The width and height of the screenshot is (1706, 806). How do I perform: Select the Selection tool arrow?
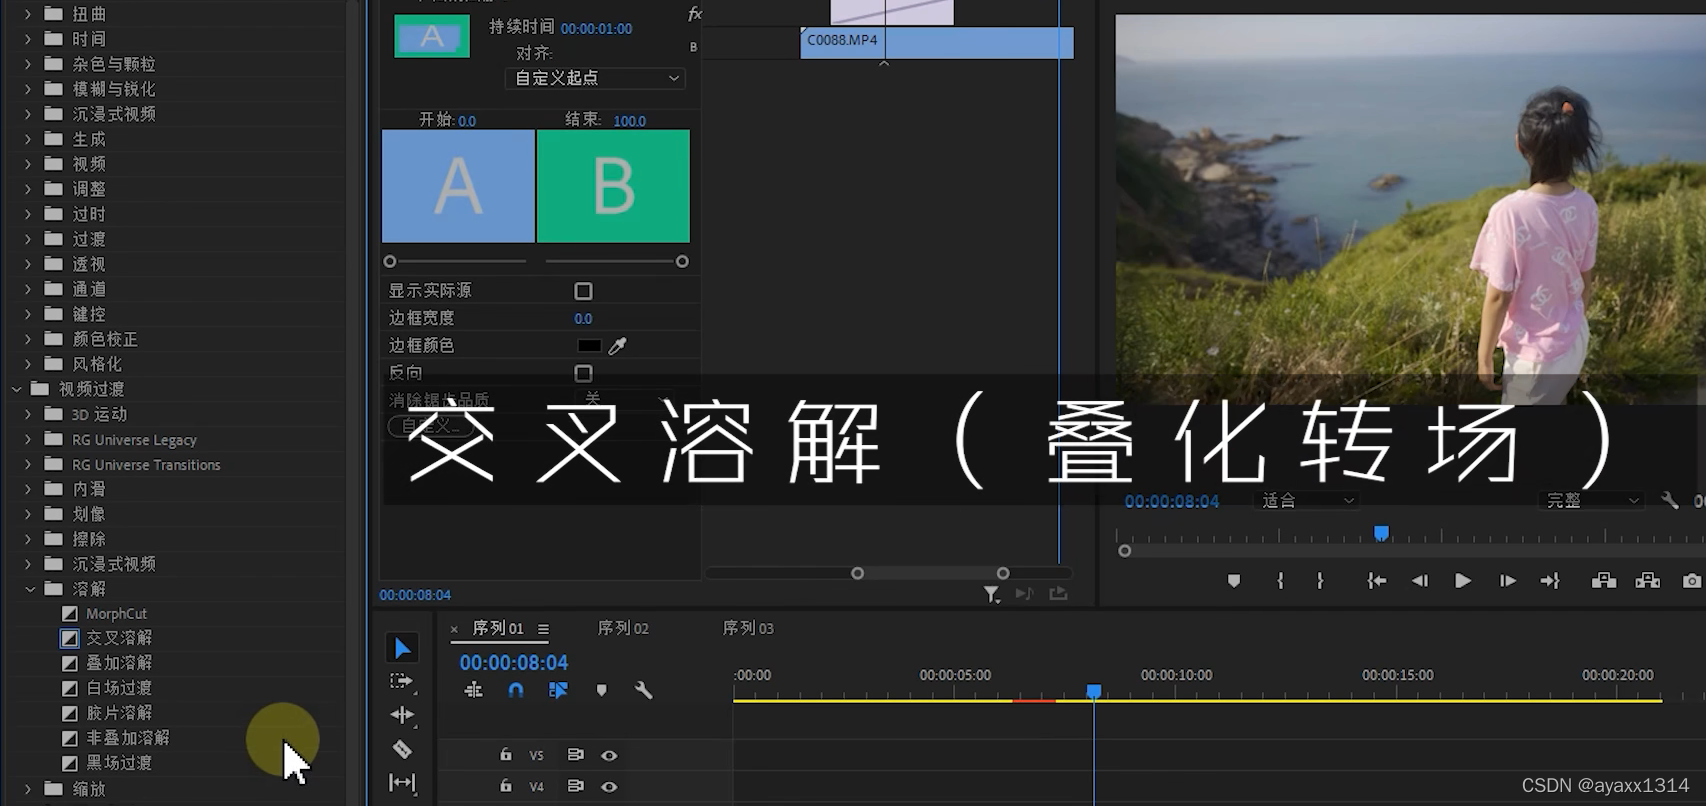(402, 648)
